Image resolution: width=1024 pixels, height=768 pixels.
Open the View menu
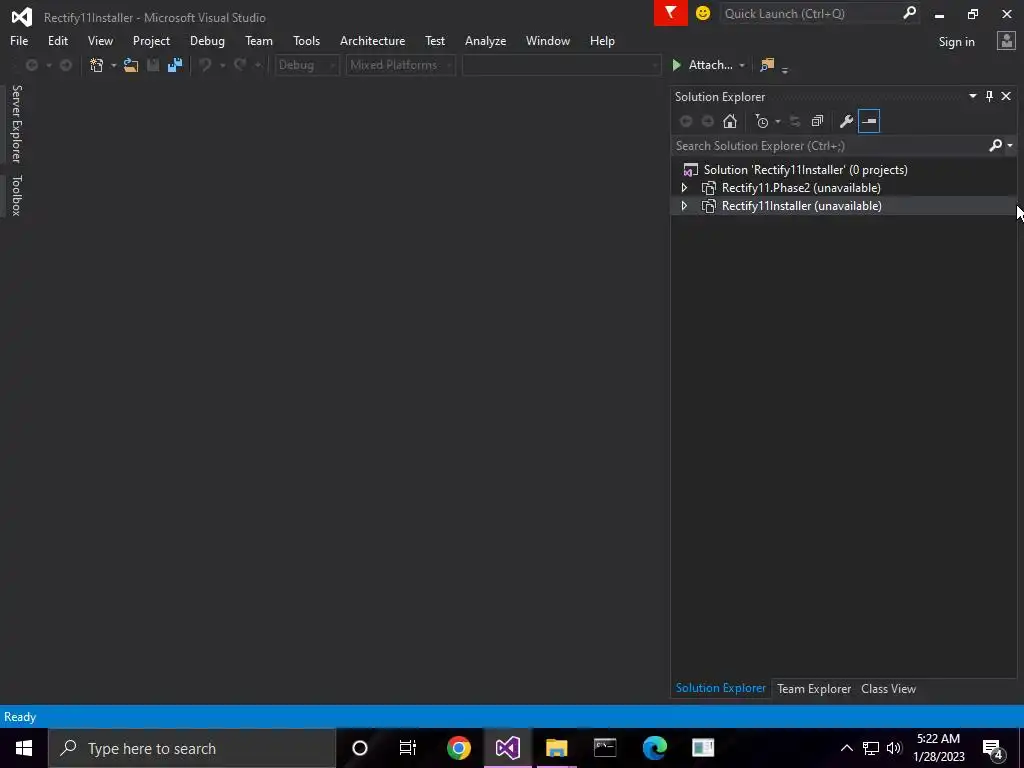point(100,40)
